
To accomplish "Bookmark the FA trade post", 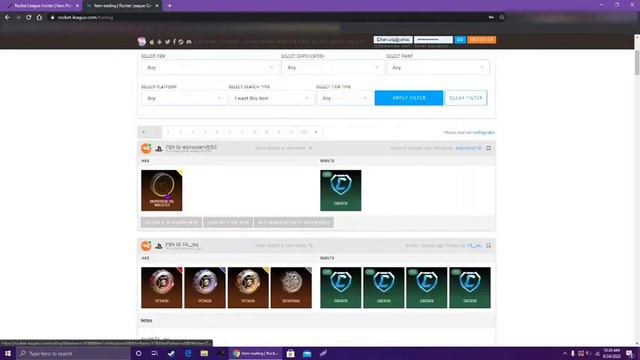I will (x=489, y=246).
